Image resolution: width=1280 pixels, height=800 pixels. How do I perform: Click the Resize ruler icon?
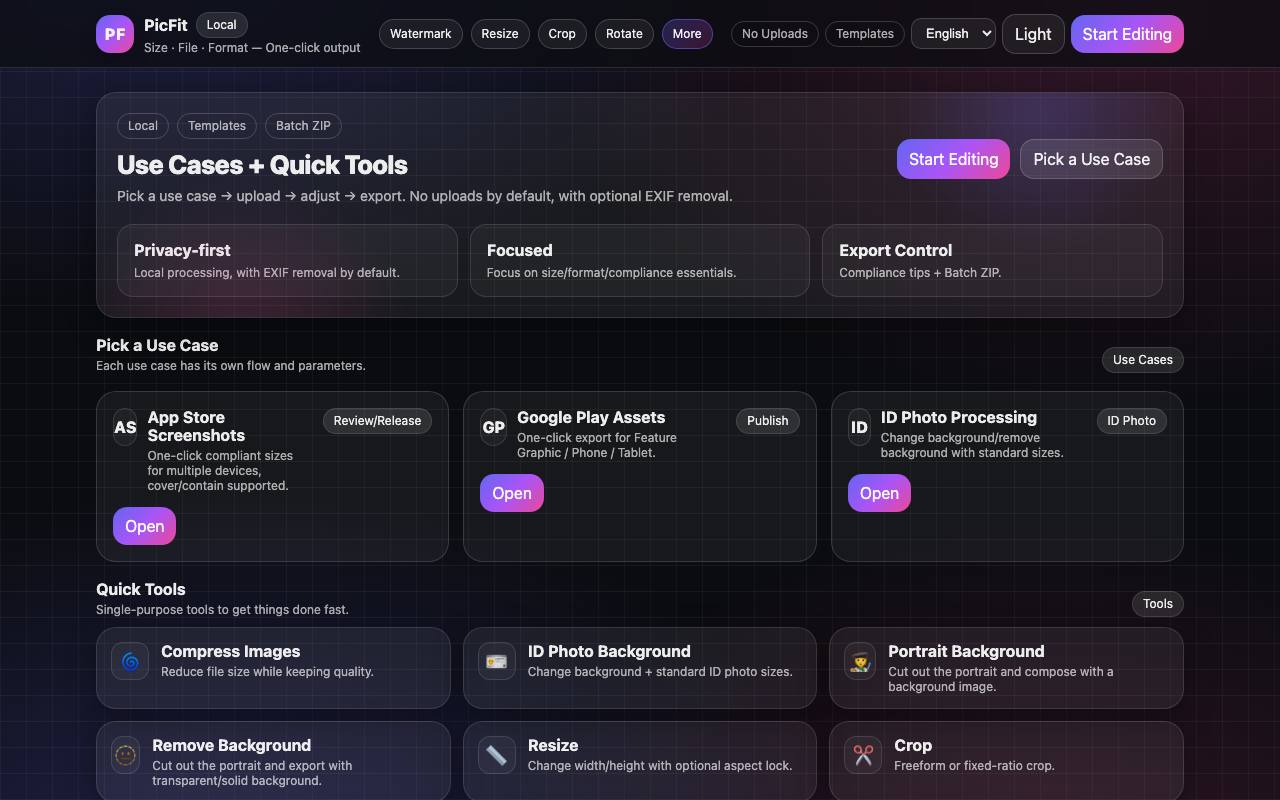point(497,755)
